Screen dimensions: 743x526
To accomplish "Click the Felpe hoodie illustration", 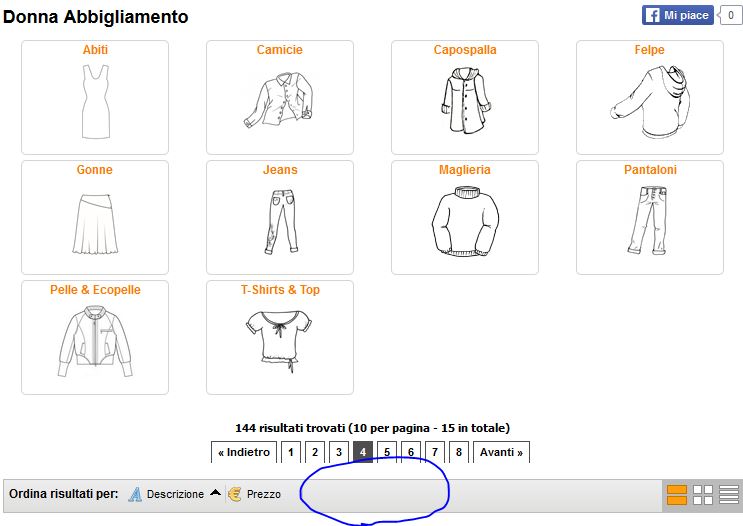I will coord(650,101).
